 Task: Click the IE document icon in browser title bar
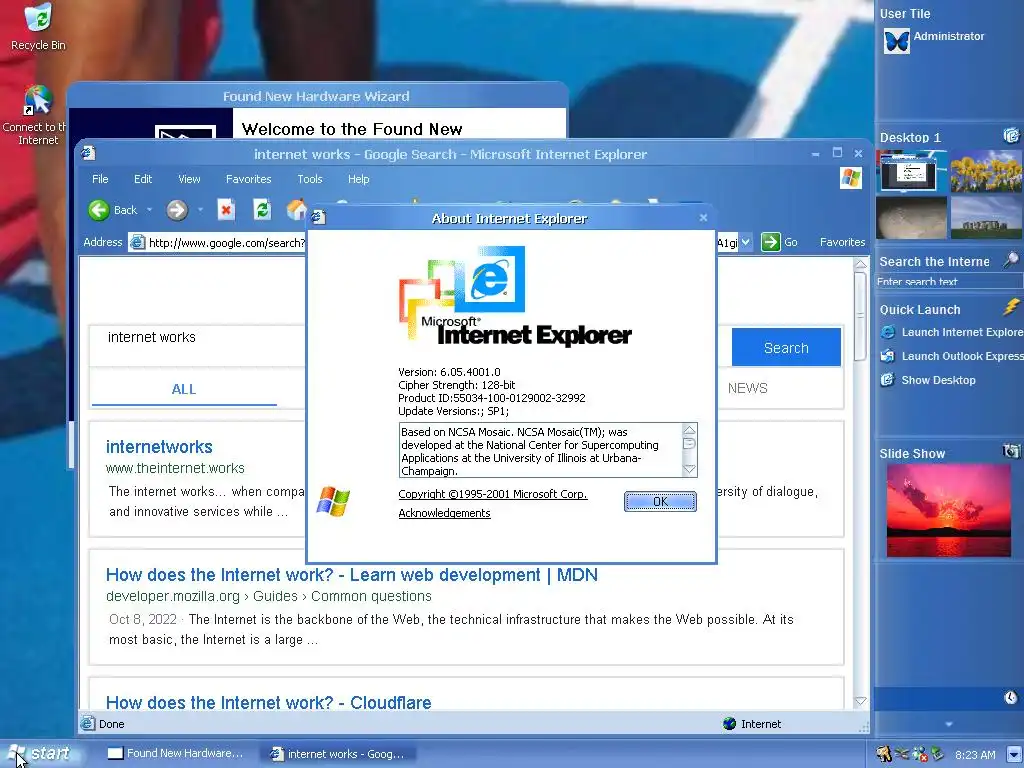pos(88,153)
